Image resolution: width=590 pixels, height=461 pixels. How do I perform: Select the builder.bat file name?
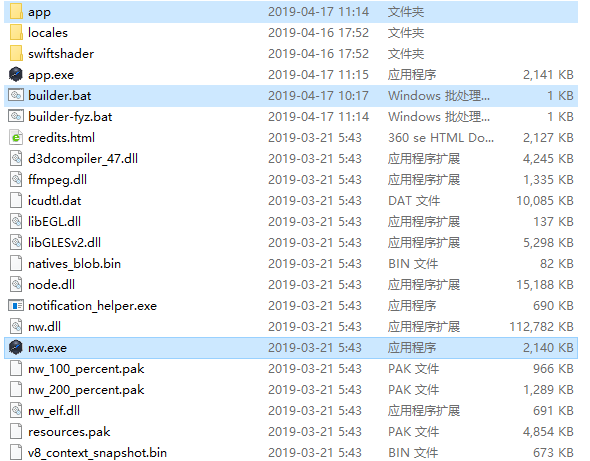pyautogui.click(x=59, y=95)
